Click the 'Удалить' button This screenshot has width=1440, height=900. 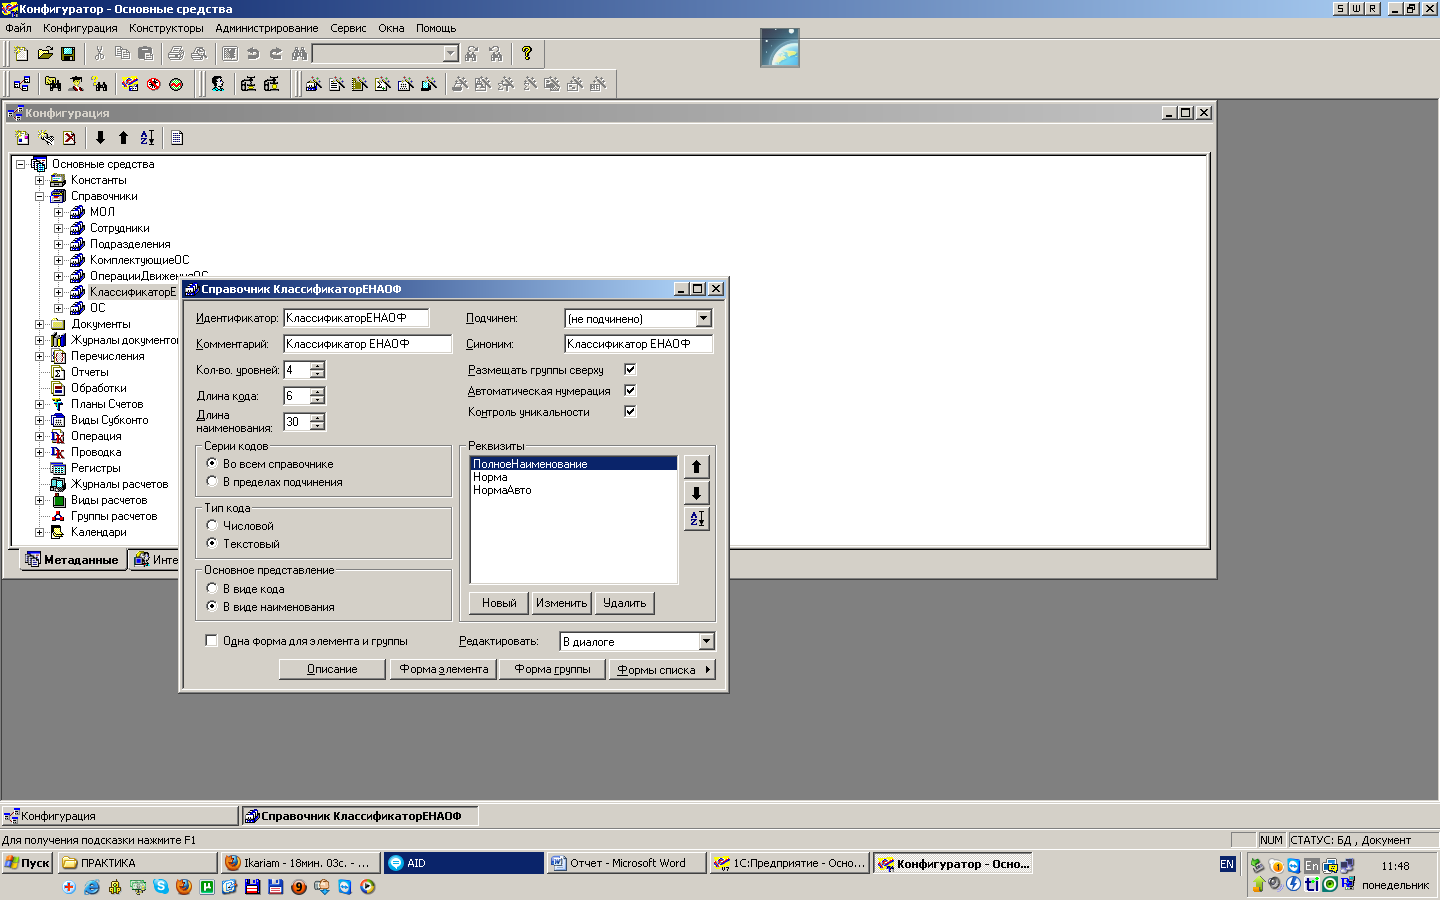click(625, 603)
